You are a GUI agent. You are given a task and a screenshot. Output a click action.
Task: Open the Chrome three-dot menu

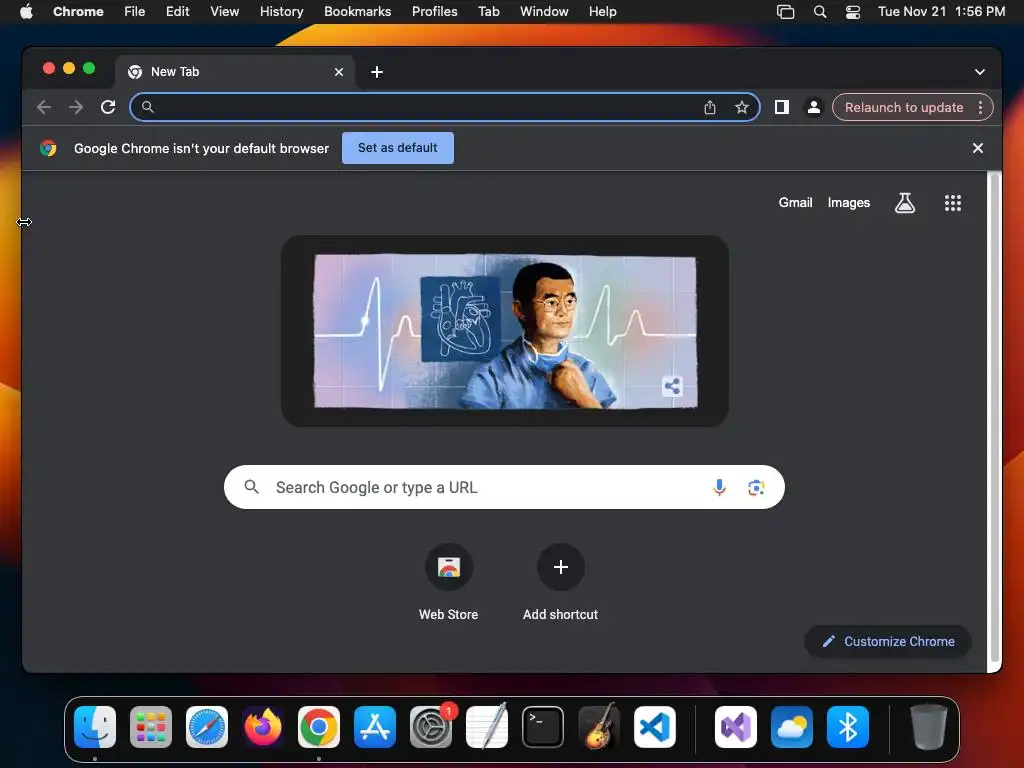[x=980, y=107]
